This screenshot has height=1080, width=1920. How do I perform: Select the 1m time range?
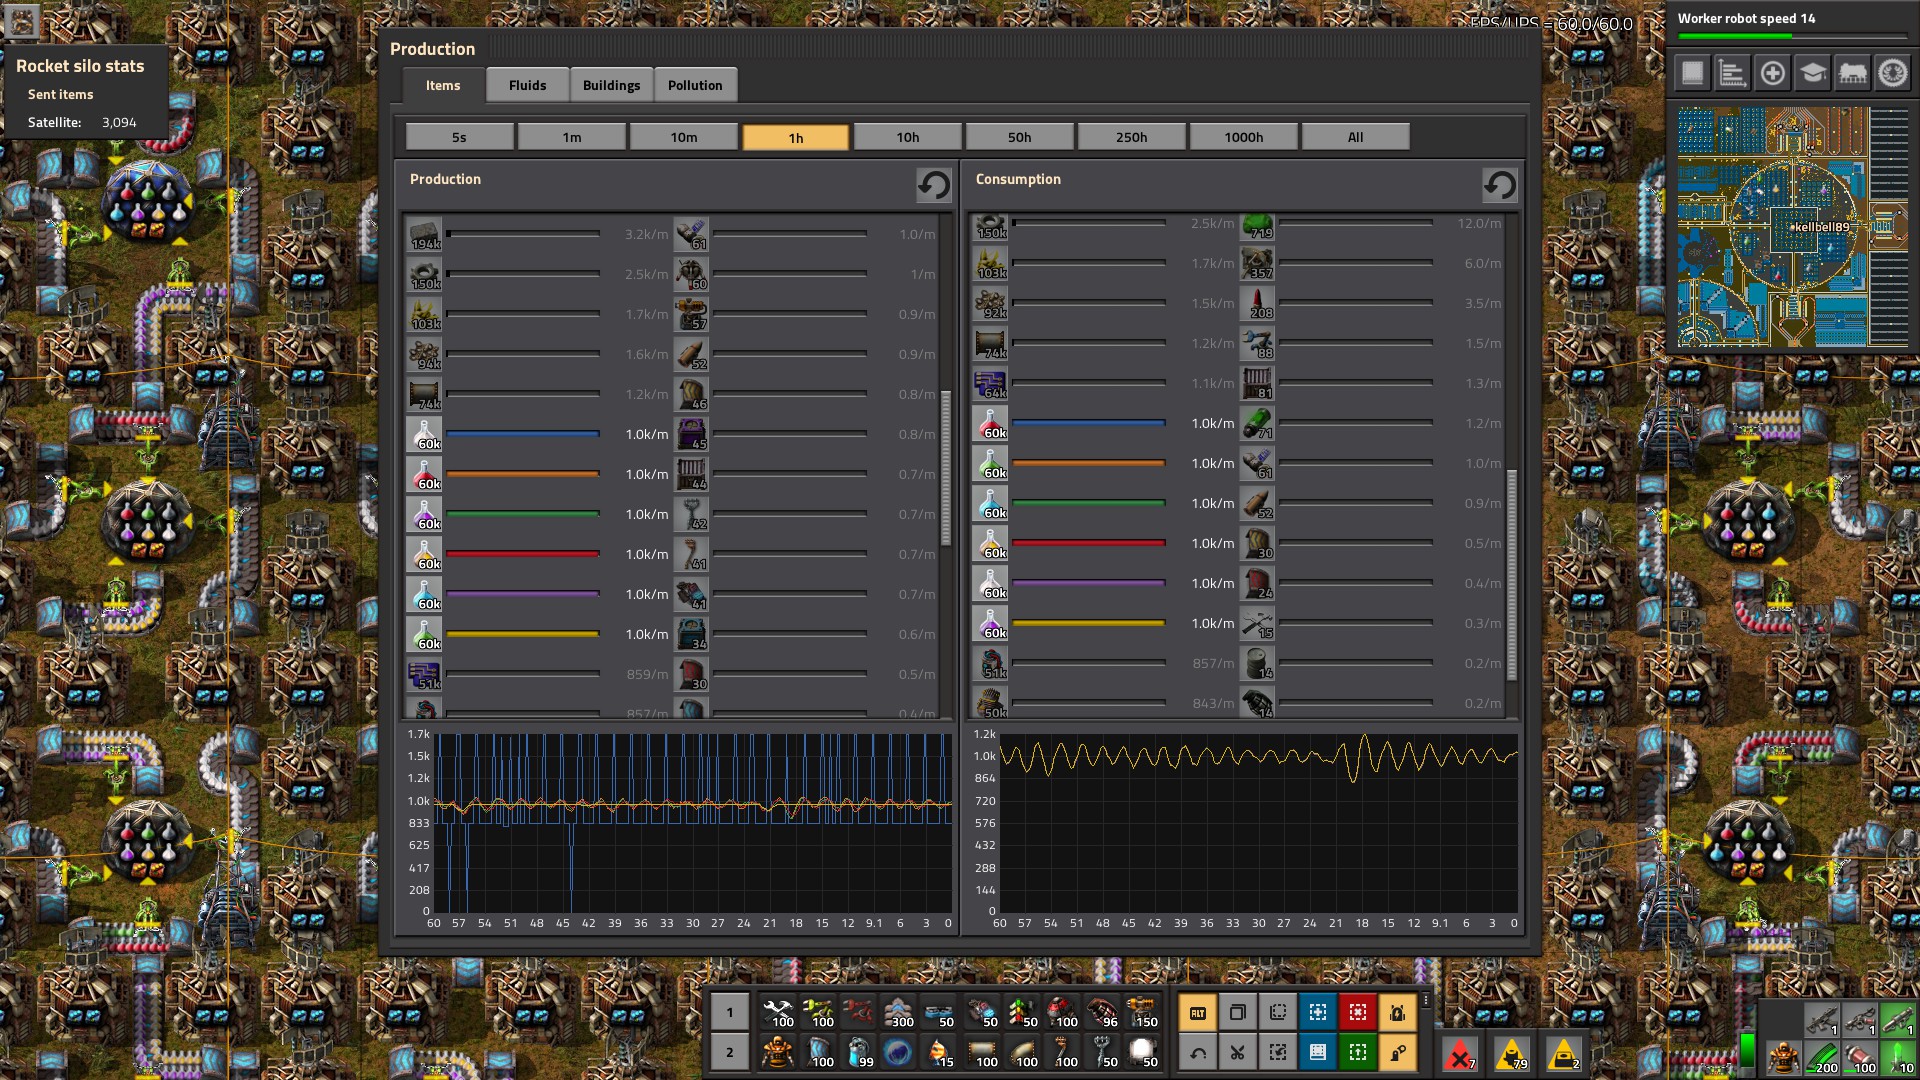(x=571, y=137)
